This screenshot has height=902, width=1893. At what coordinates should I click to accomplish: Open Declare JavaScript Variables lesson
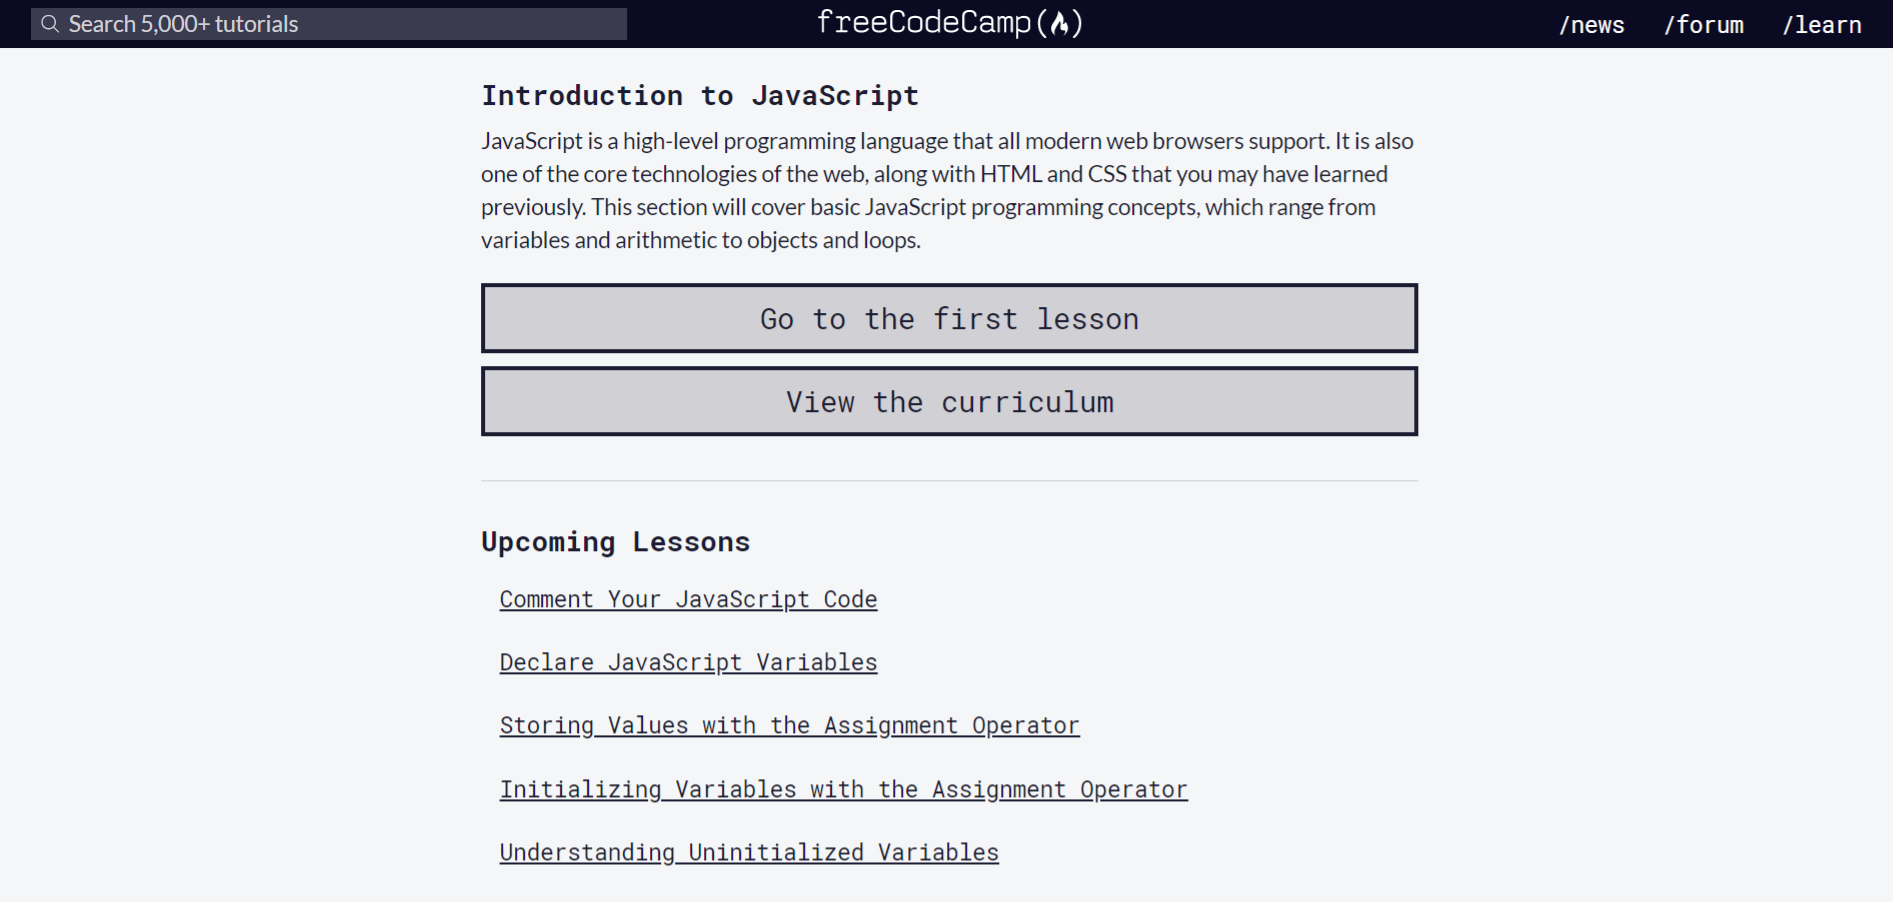tap(688, 662)
